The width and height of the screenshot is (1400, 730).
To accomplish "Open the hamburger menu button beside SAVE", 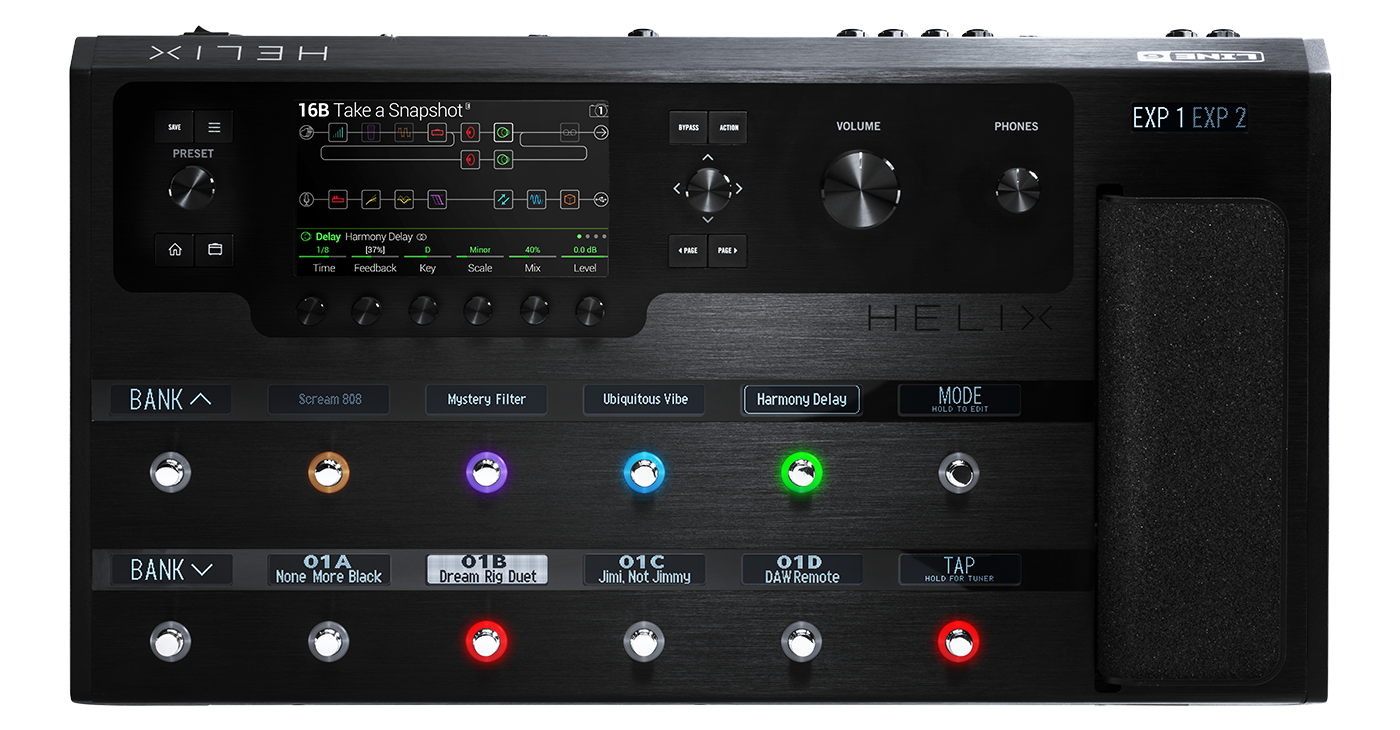I will coord(214,127).
